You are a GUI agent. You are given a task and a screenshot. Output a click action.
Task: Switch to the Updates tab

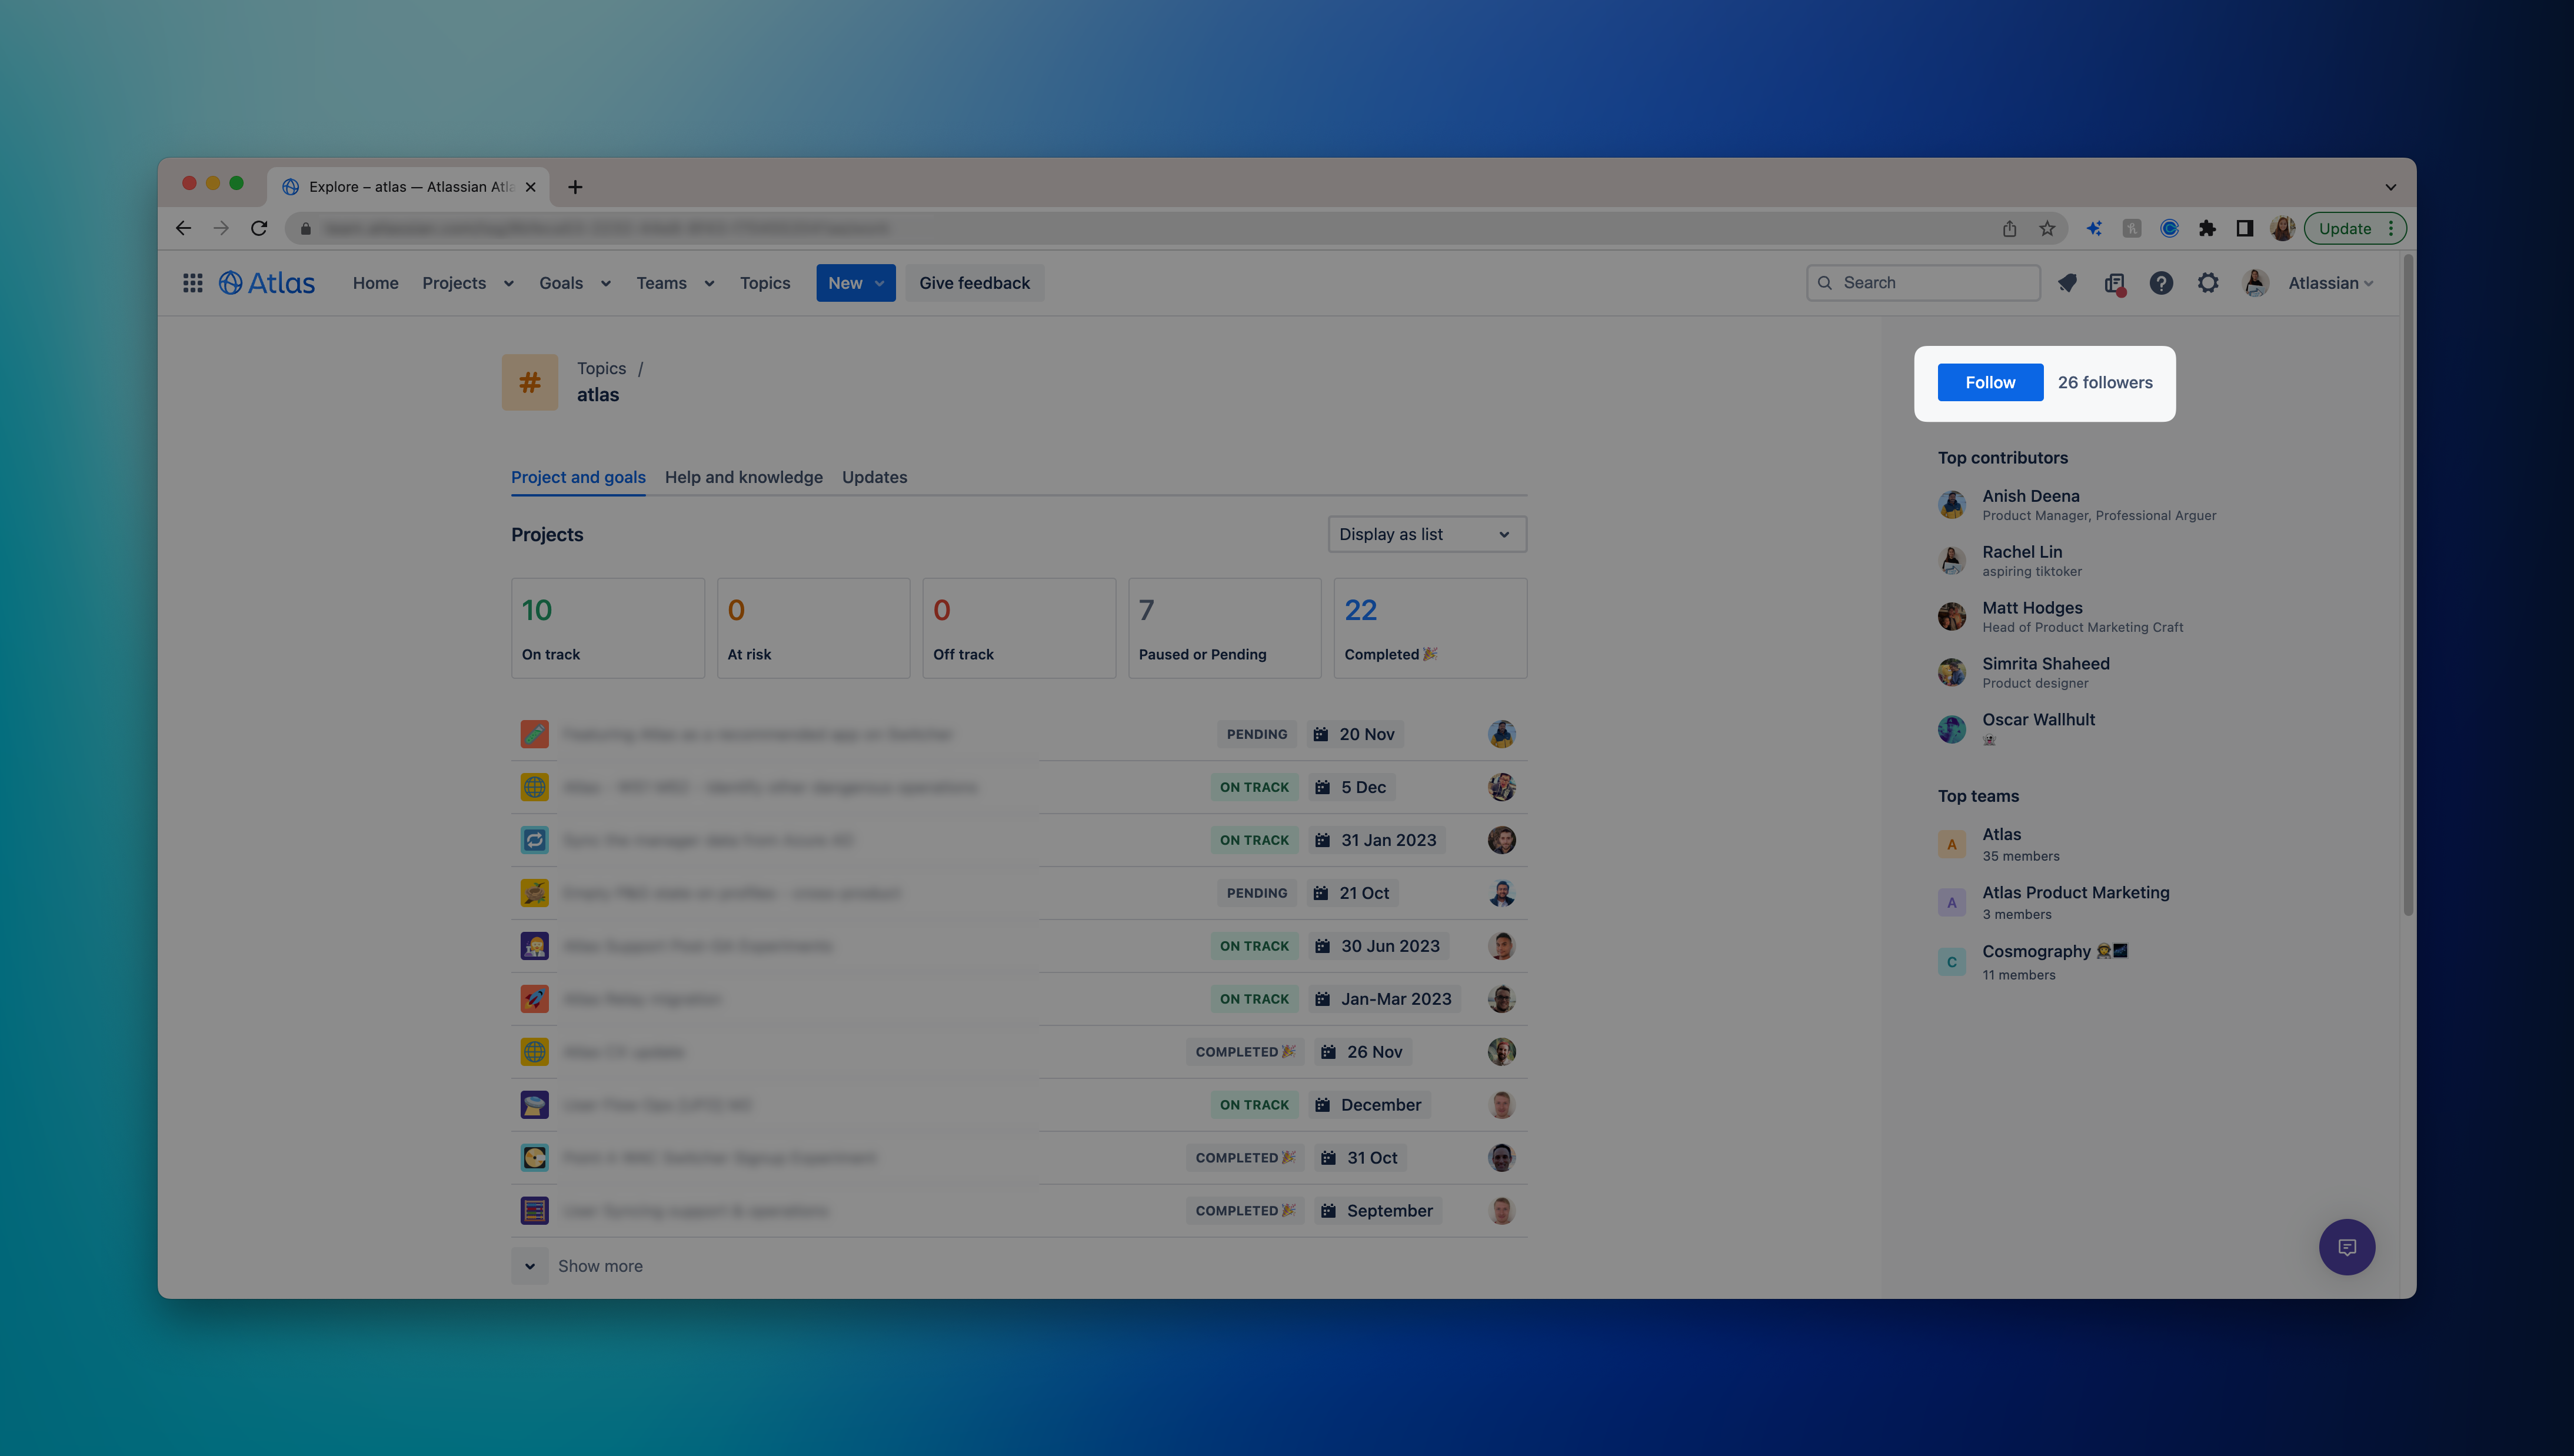874,477
